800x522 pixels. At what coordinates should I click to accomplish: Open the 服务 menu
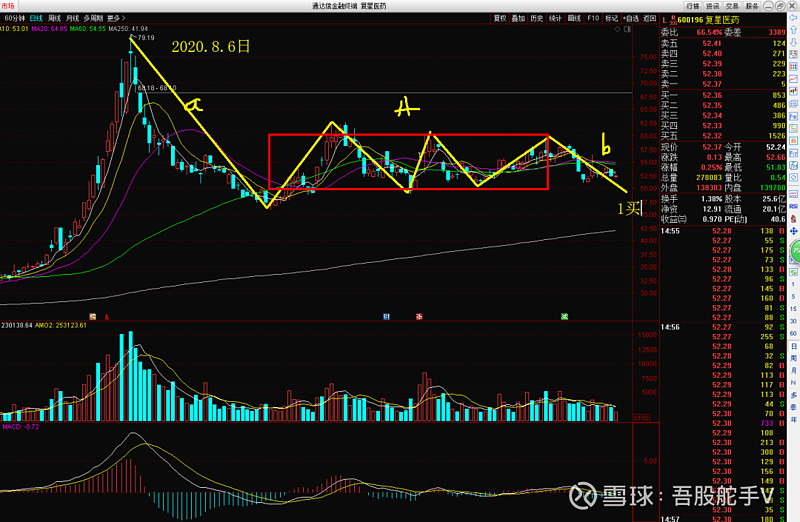pos(752,6)
